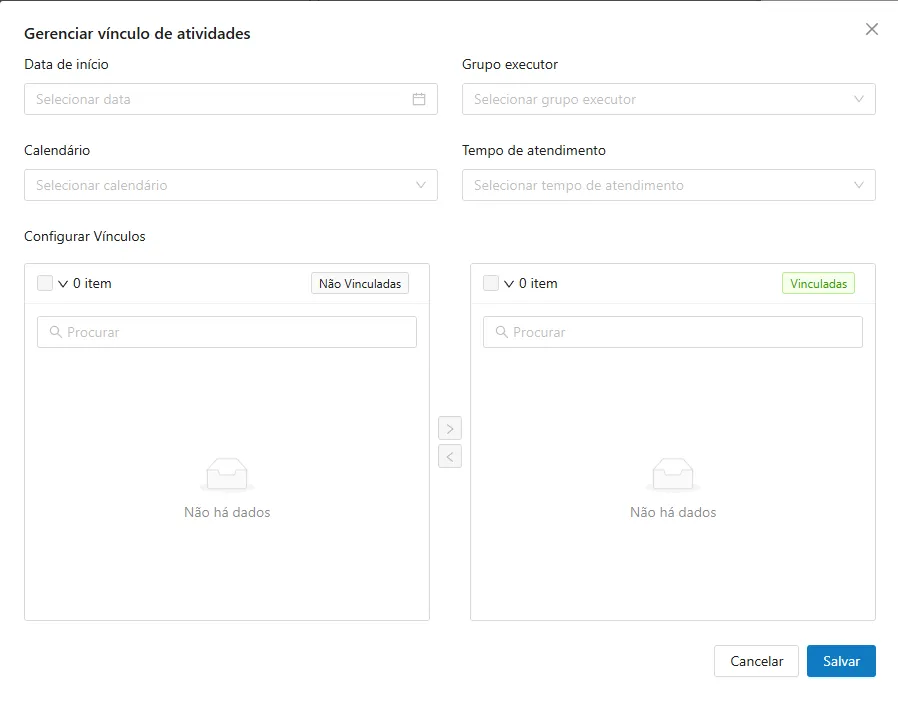This screenshot has height=706, width=898.
Task: Click the Cancelar button
Action: pos(756,661)
